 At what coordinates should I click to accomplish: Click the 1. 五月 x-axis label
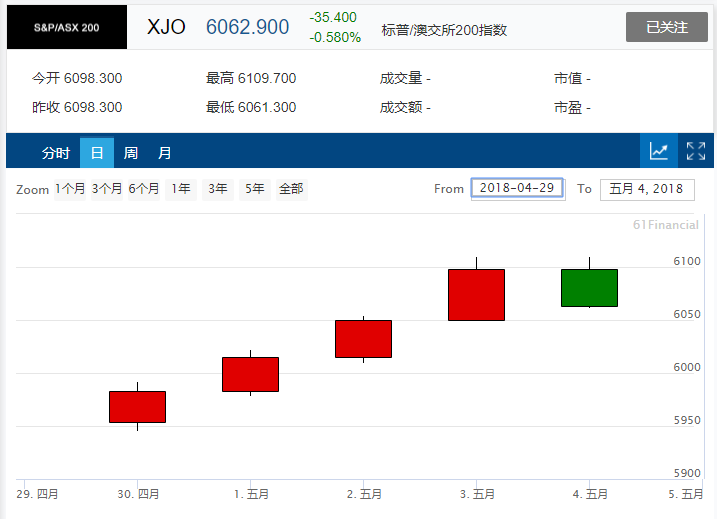point(251,494)
